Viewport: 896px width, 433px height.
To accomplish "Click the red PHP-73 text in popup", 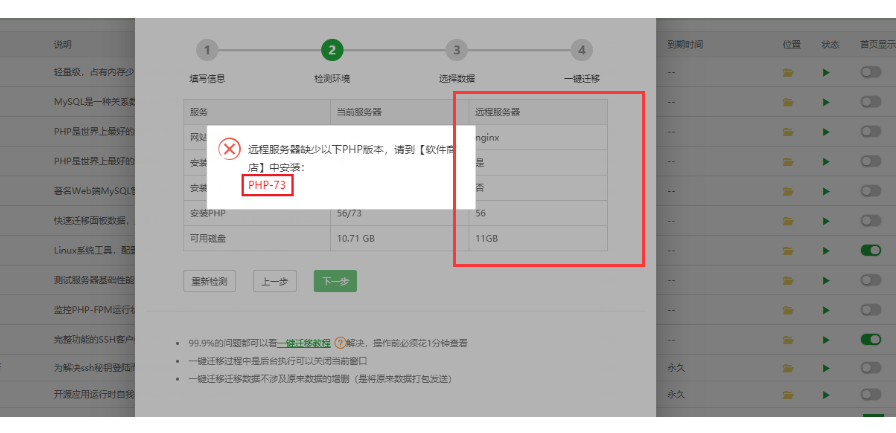I will click(x=267, y=185).
